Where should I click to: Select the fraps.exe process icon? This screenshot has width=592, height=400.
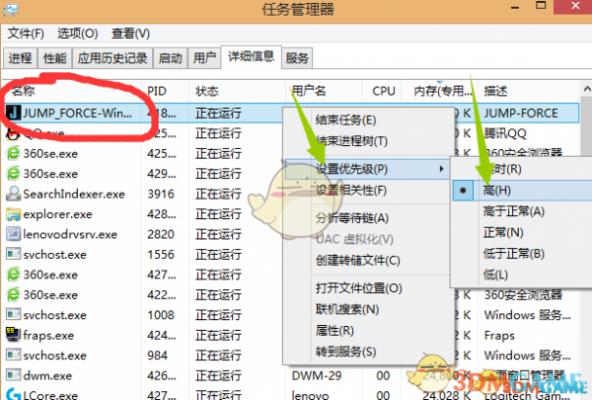[13, 335]
